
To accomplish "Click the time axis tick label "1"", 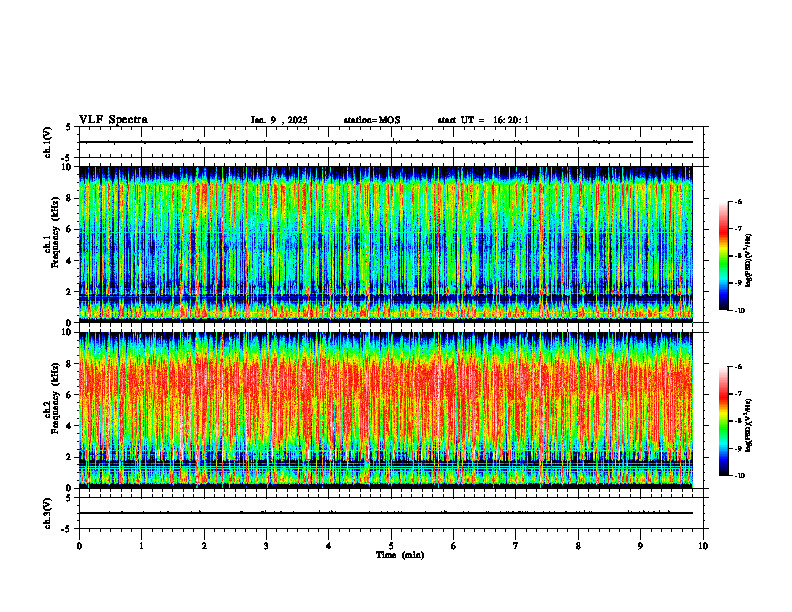I will tap(141, 546).
